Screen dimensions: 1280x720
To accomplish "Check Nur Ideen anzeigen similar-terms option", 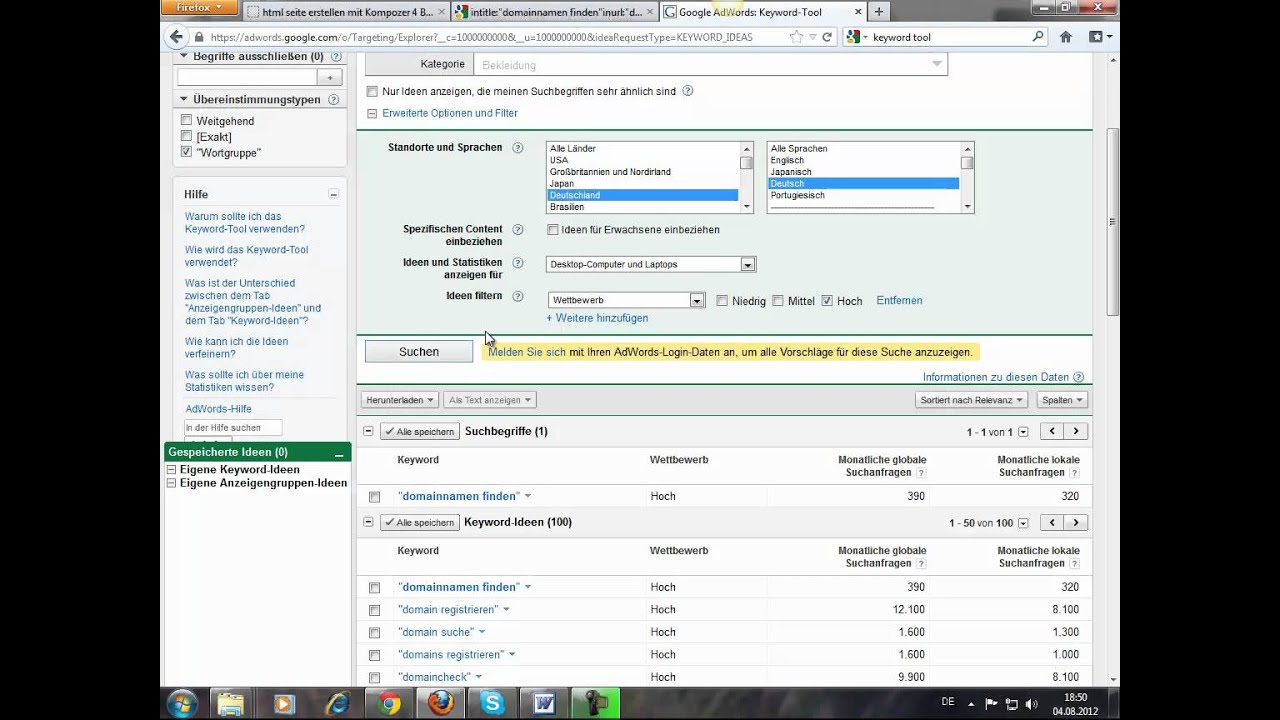I will (x=372, y=91).
